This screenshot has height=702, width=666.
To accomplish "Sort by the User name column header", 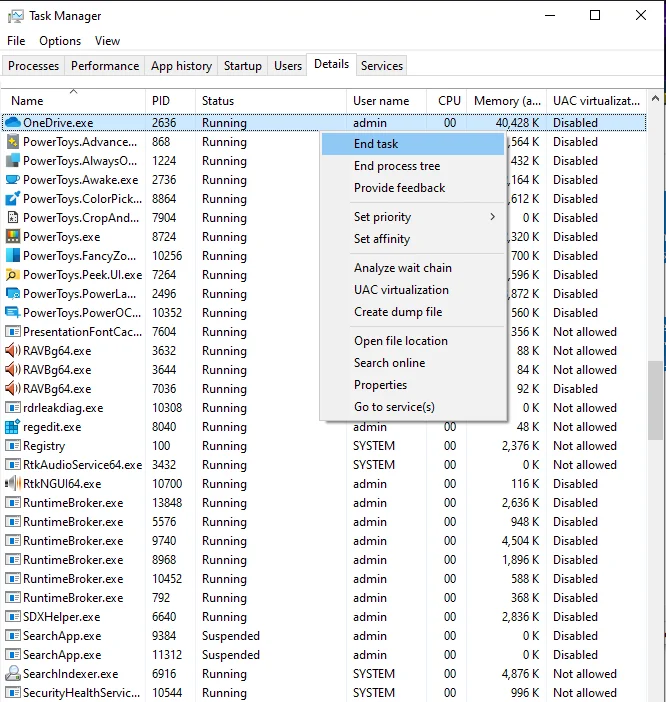I will tap(386, 101).
